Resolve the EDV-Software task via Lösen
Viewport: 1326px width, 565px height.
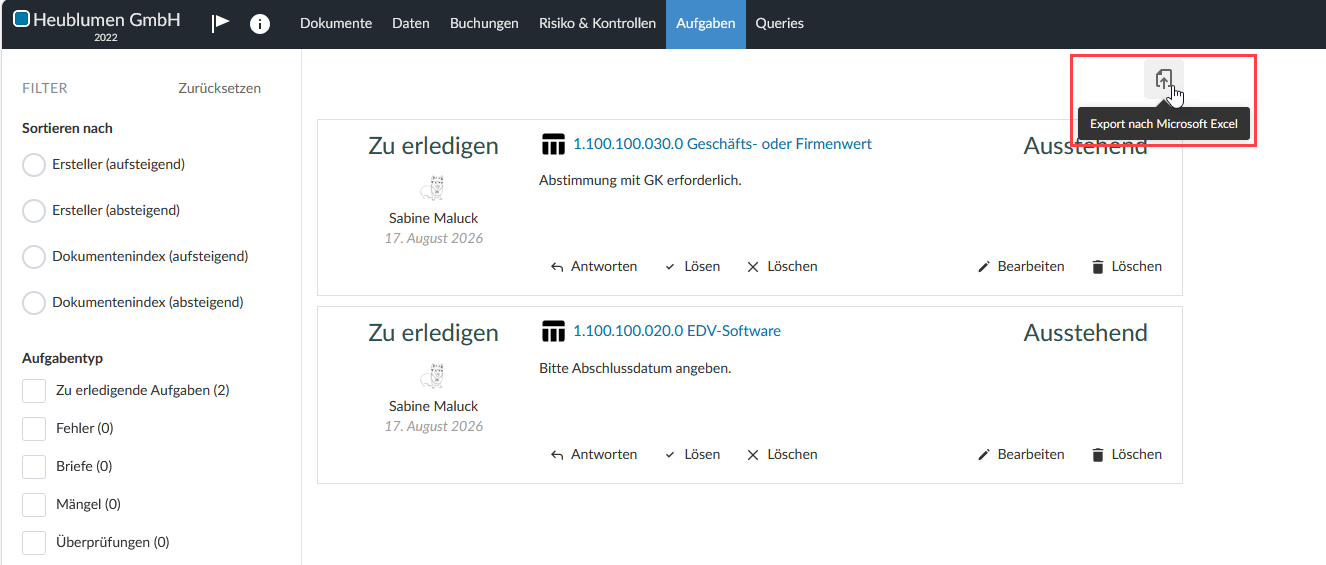coord(692,454)
